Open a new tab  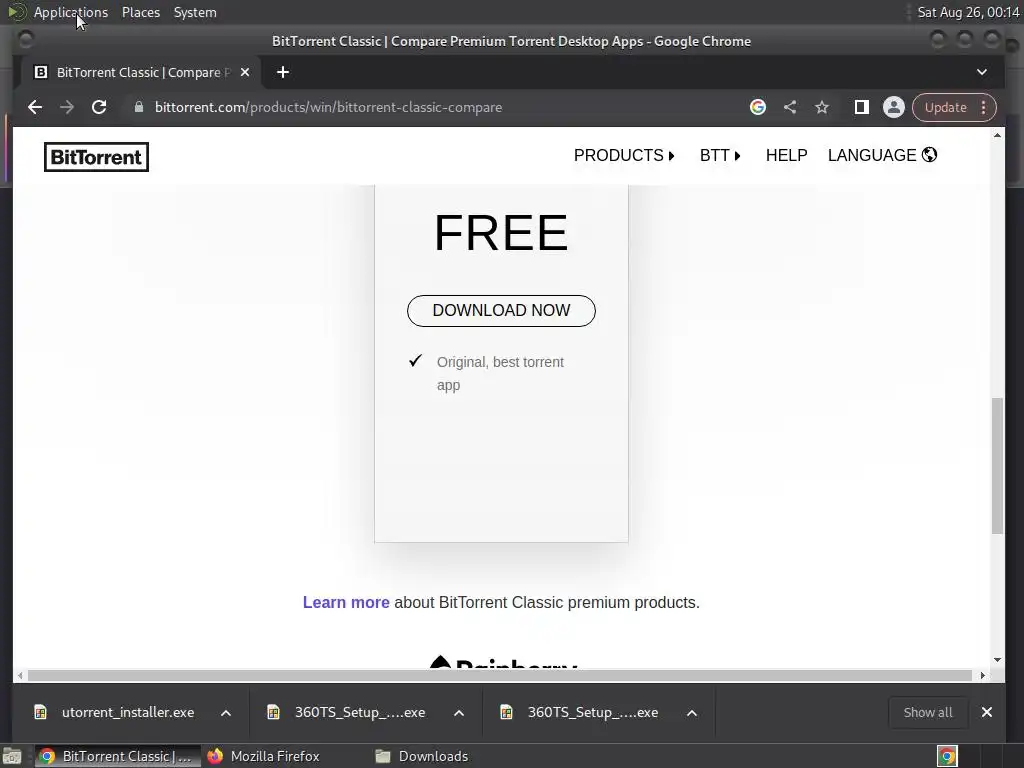(283, 72)
